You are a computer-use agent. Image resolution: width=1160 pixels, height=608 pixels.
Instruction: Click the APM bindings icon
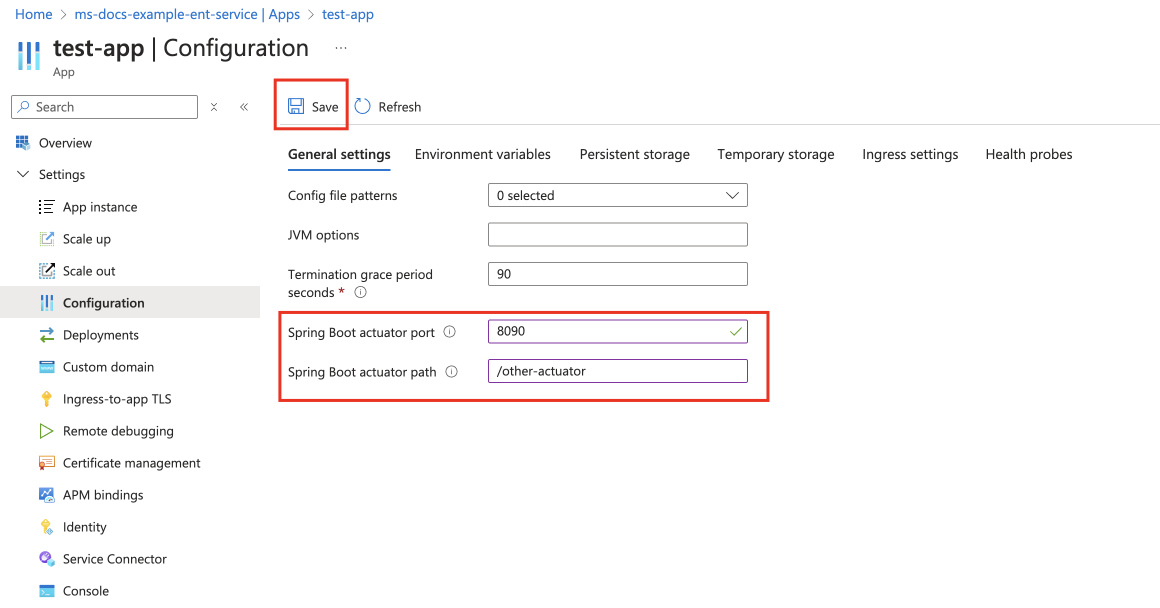[47, 495]
